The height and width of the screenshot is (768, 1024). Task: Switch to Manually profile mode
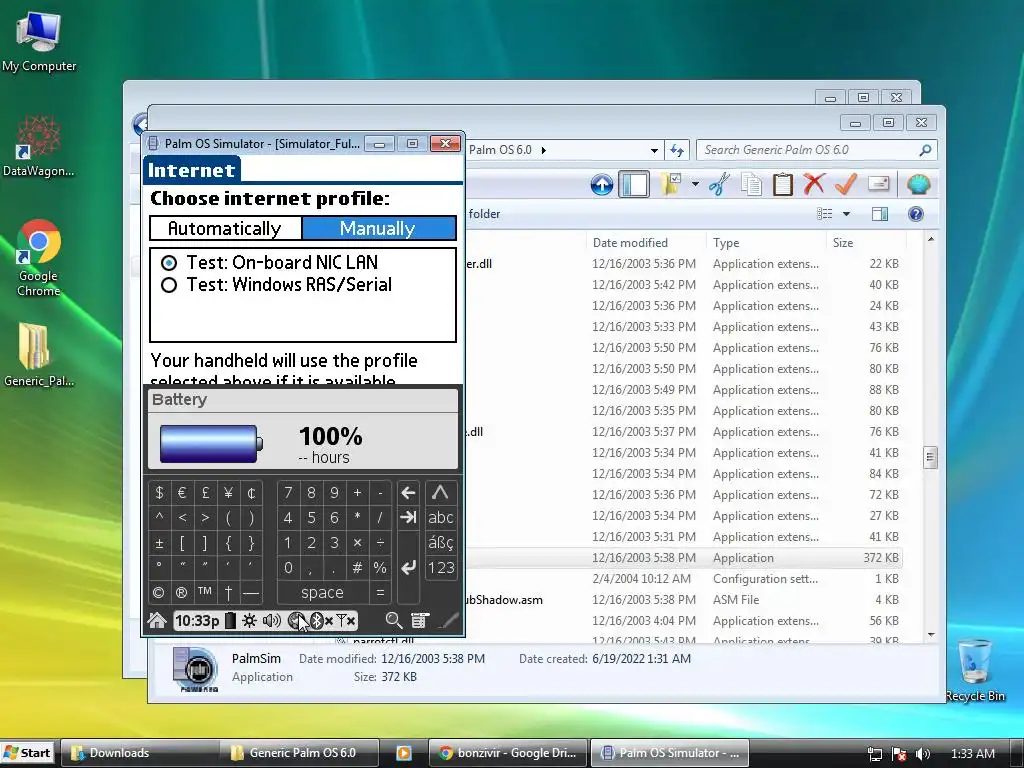378,229
